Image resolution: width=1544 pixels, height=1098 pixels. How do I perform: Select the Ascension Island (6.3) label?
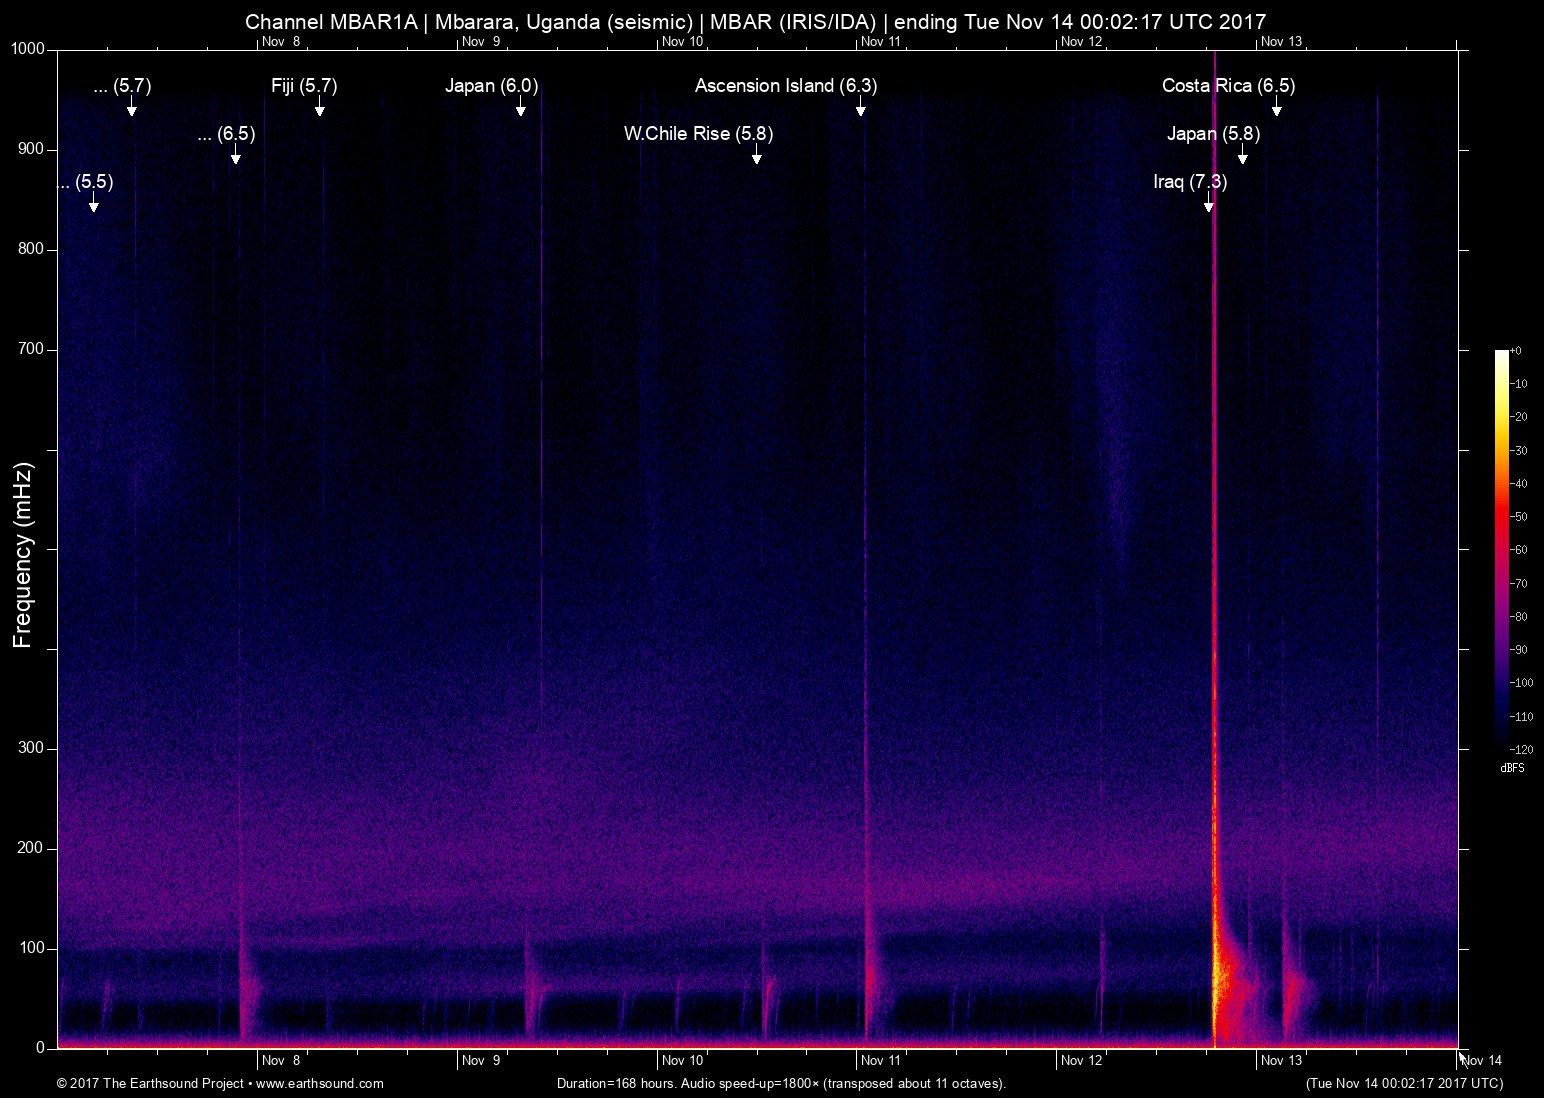point(785,86)
